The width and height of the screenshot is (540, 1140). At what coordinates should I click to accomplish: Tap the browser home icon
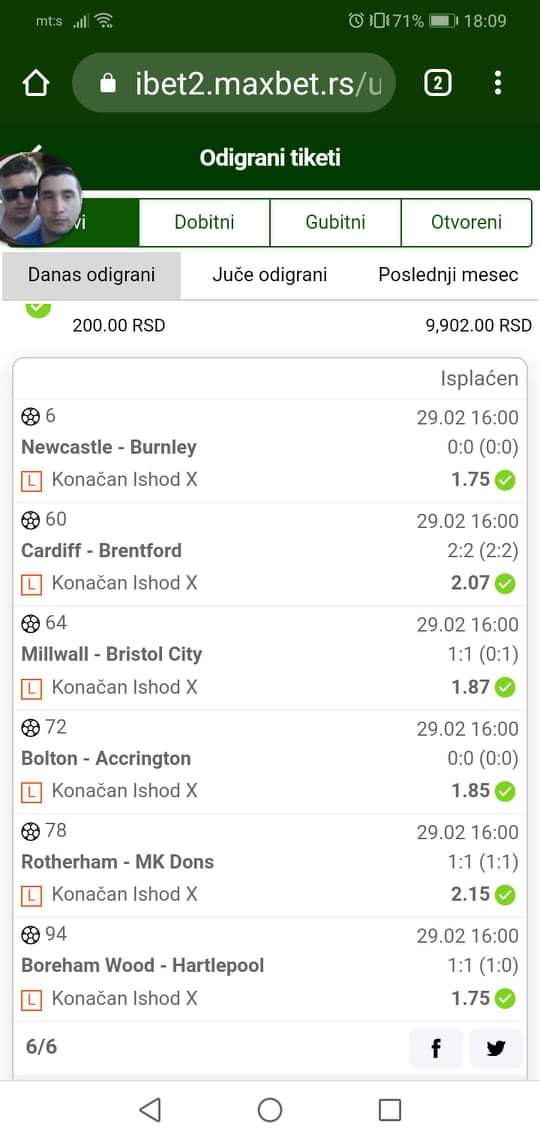[36, 84]
